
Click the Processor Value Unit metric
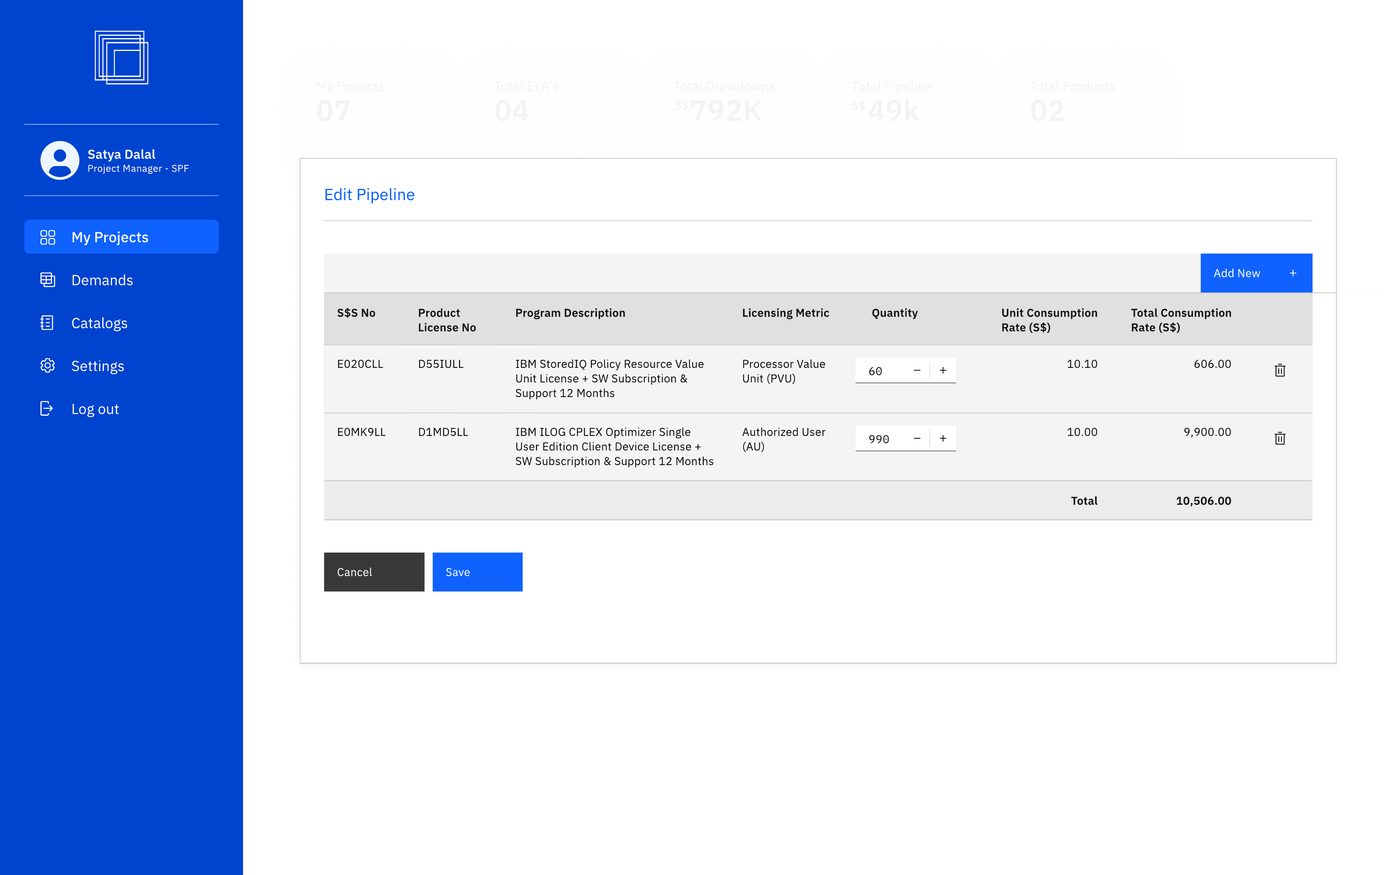(x=784, y=371)
